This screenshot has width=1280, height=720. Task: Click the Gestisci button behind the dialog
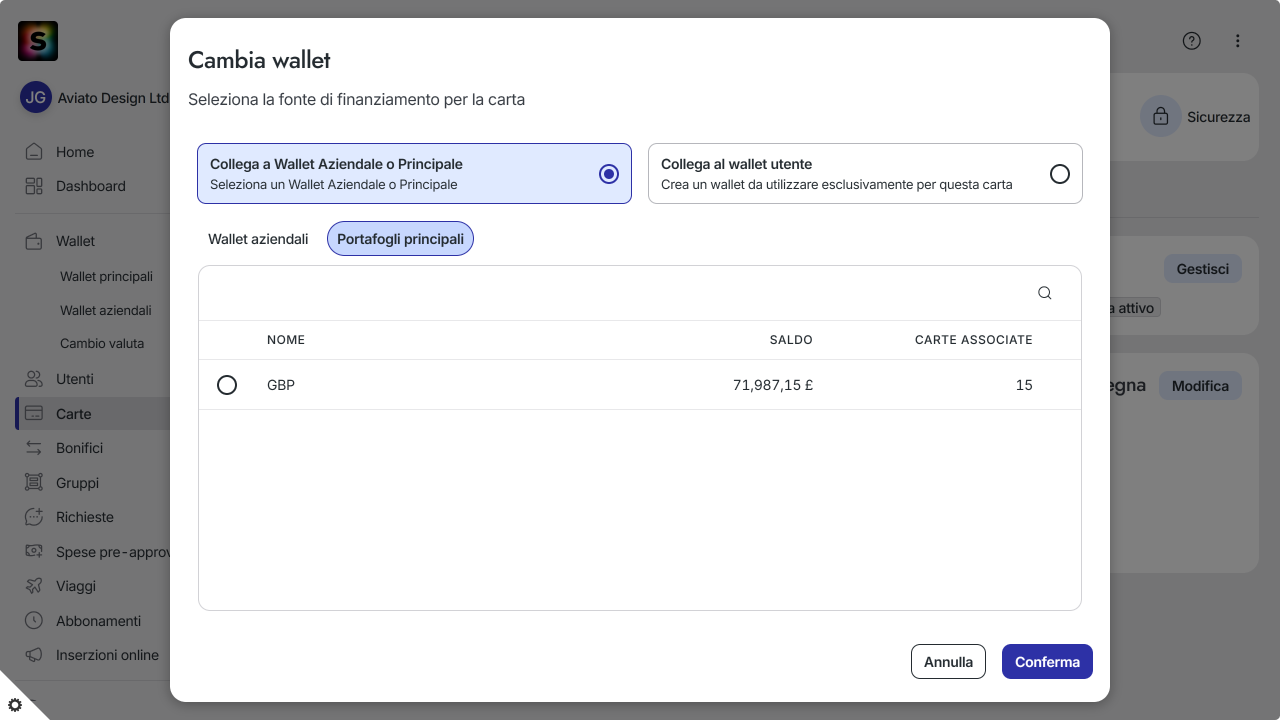tap(1203, 269)
